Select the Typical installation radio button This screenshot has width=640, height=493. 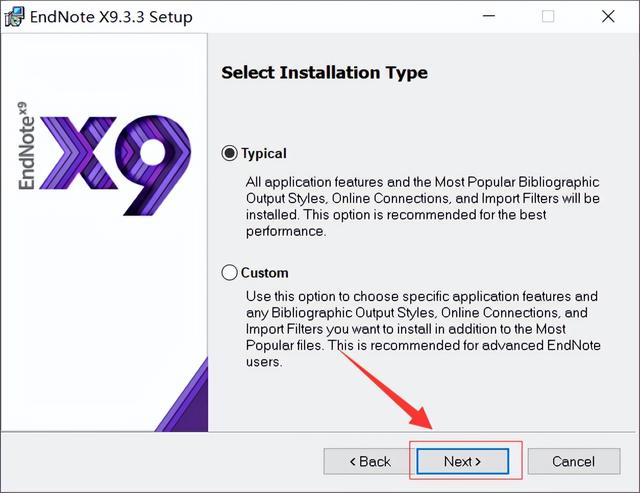tap(229, 153)
